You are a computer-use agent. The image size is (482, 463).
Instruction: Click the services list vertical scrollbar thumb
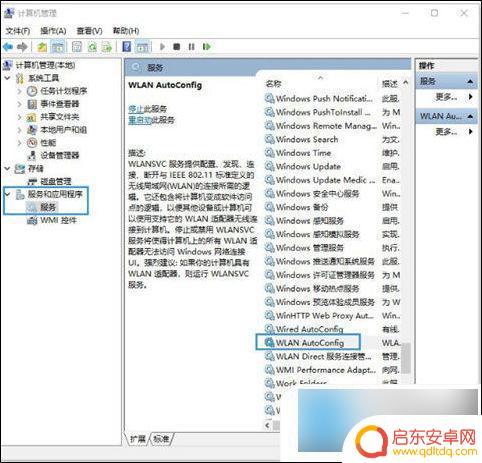point(406,357)
